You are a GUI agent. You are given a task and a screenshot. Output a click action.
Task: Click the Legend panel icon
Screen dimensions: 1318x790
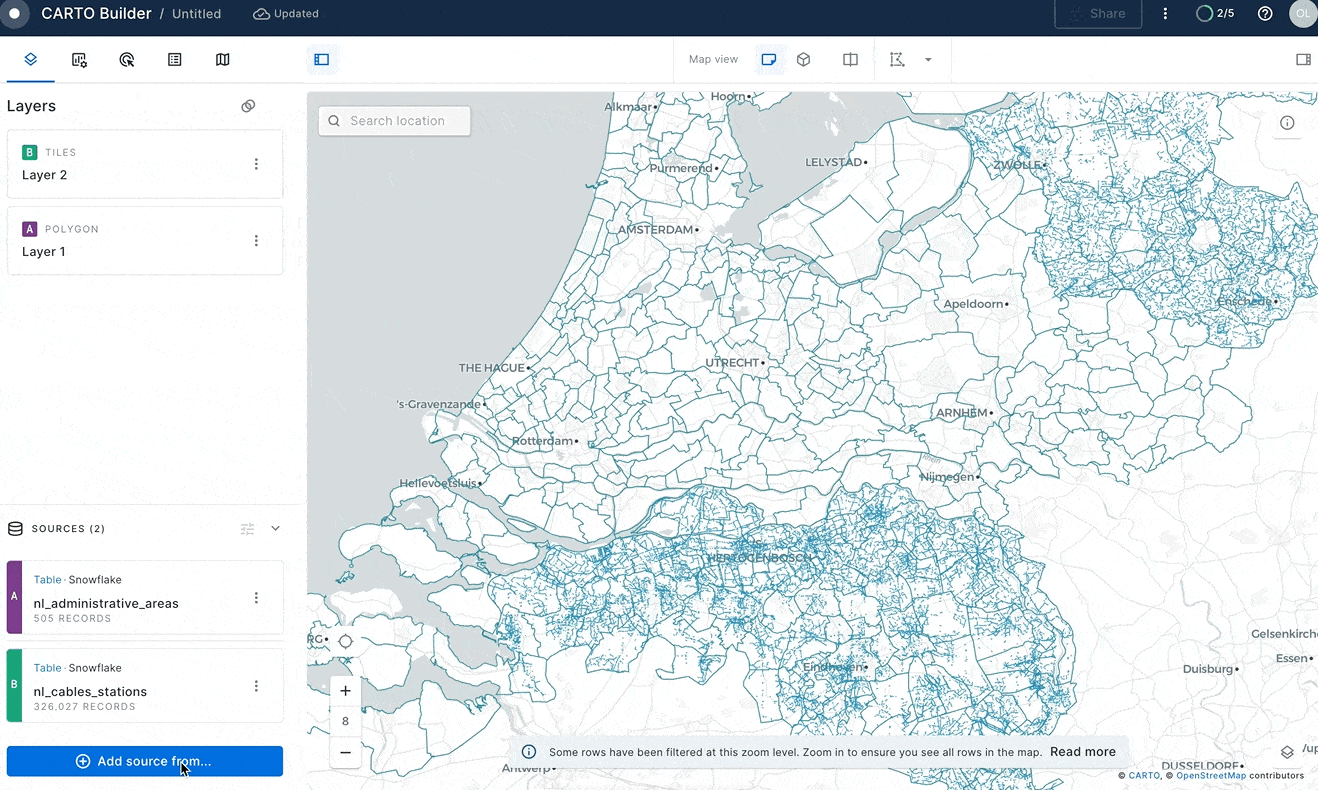pyautogui.click(x=322, y=59)
